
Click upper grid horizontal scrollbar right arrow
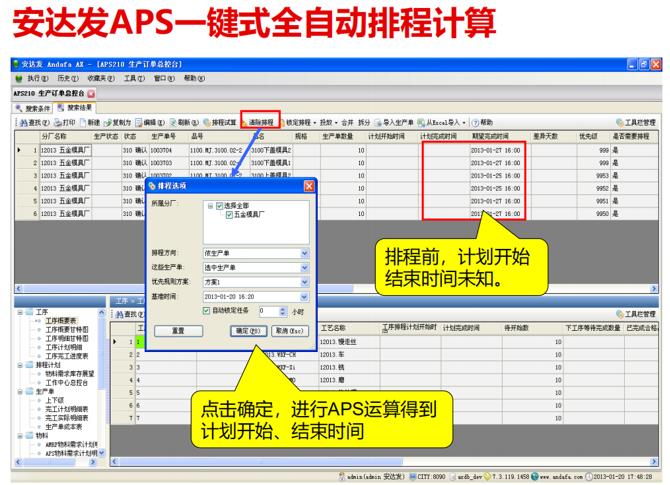coord(654,289)
